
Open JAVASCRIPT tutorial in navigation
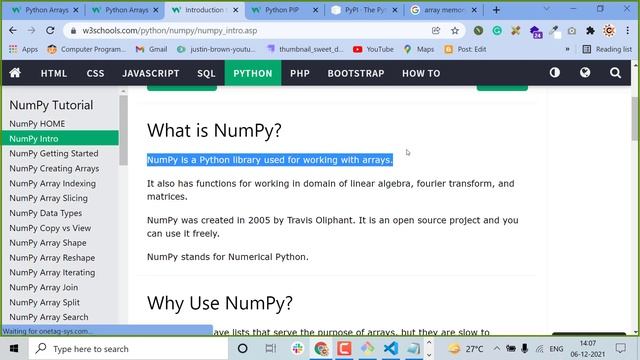[x=151, y=73]
